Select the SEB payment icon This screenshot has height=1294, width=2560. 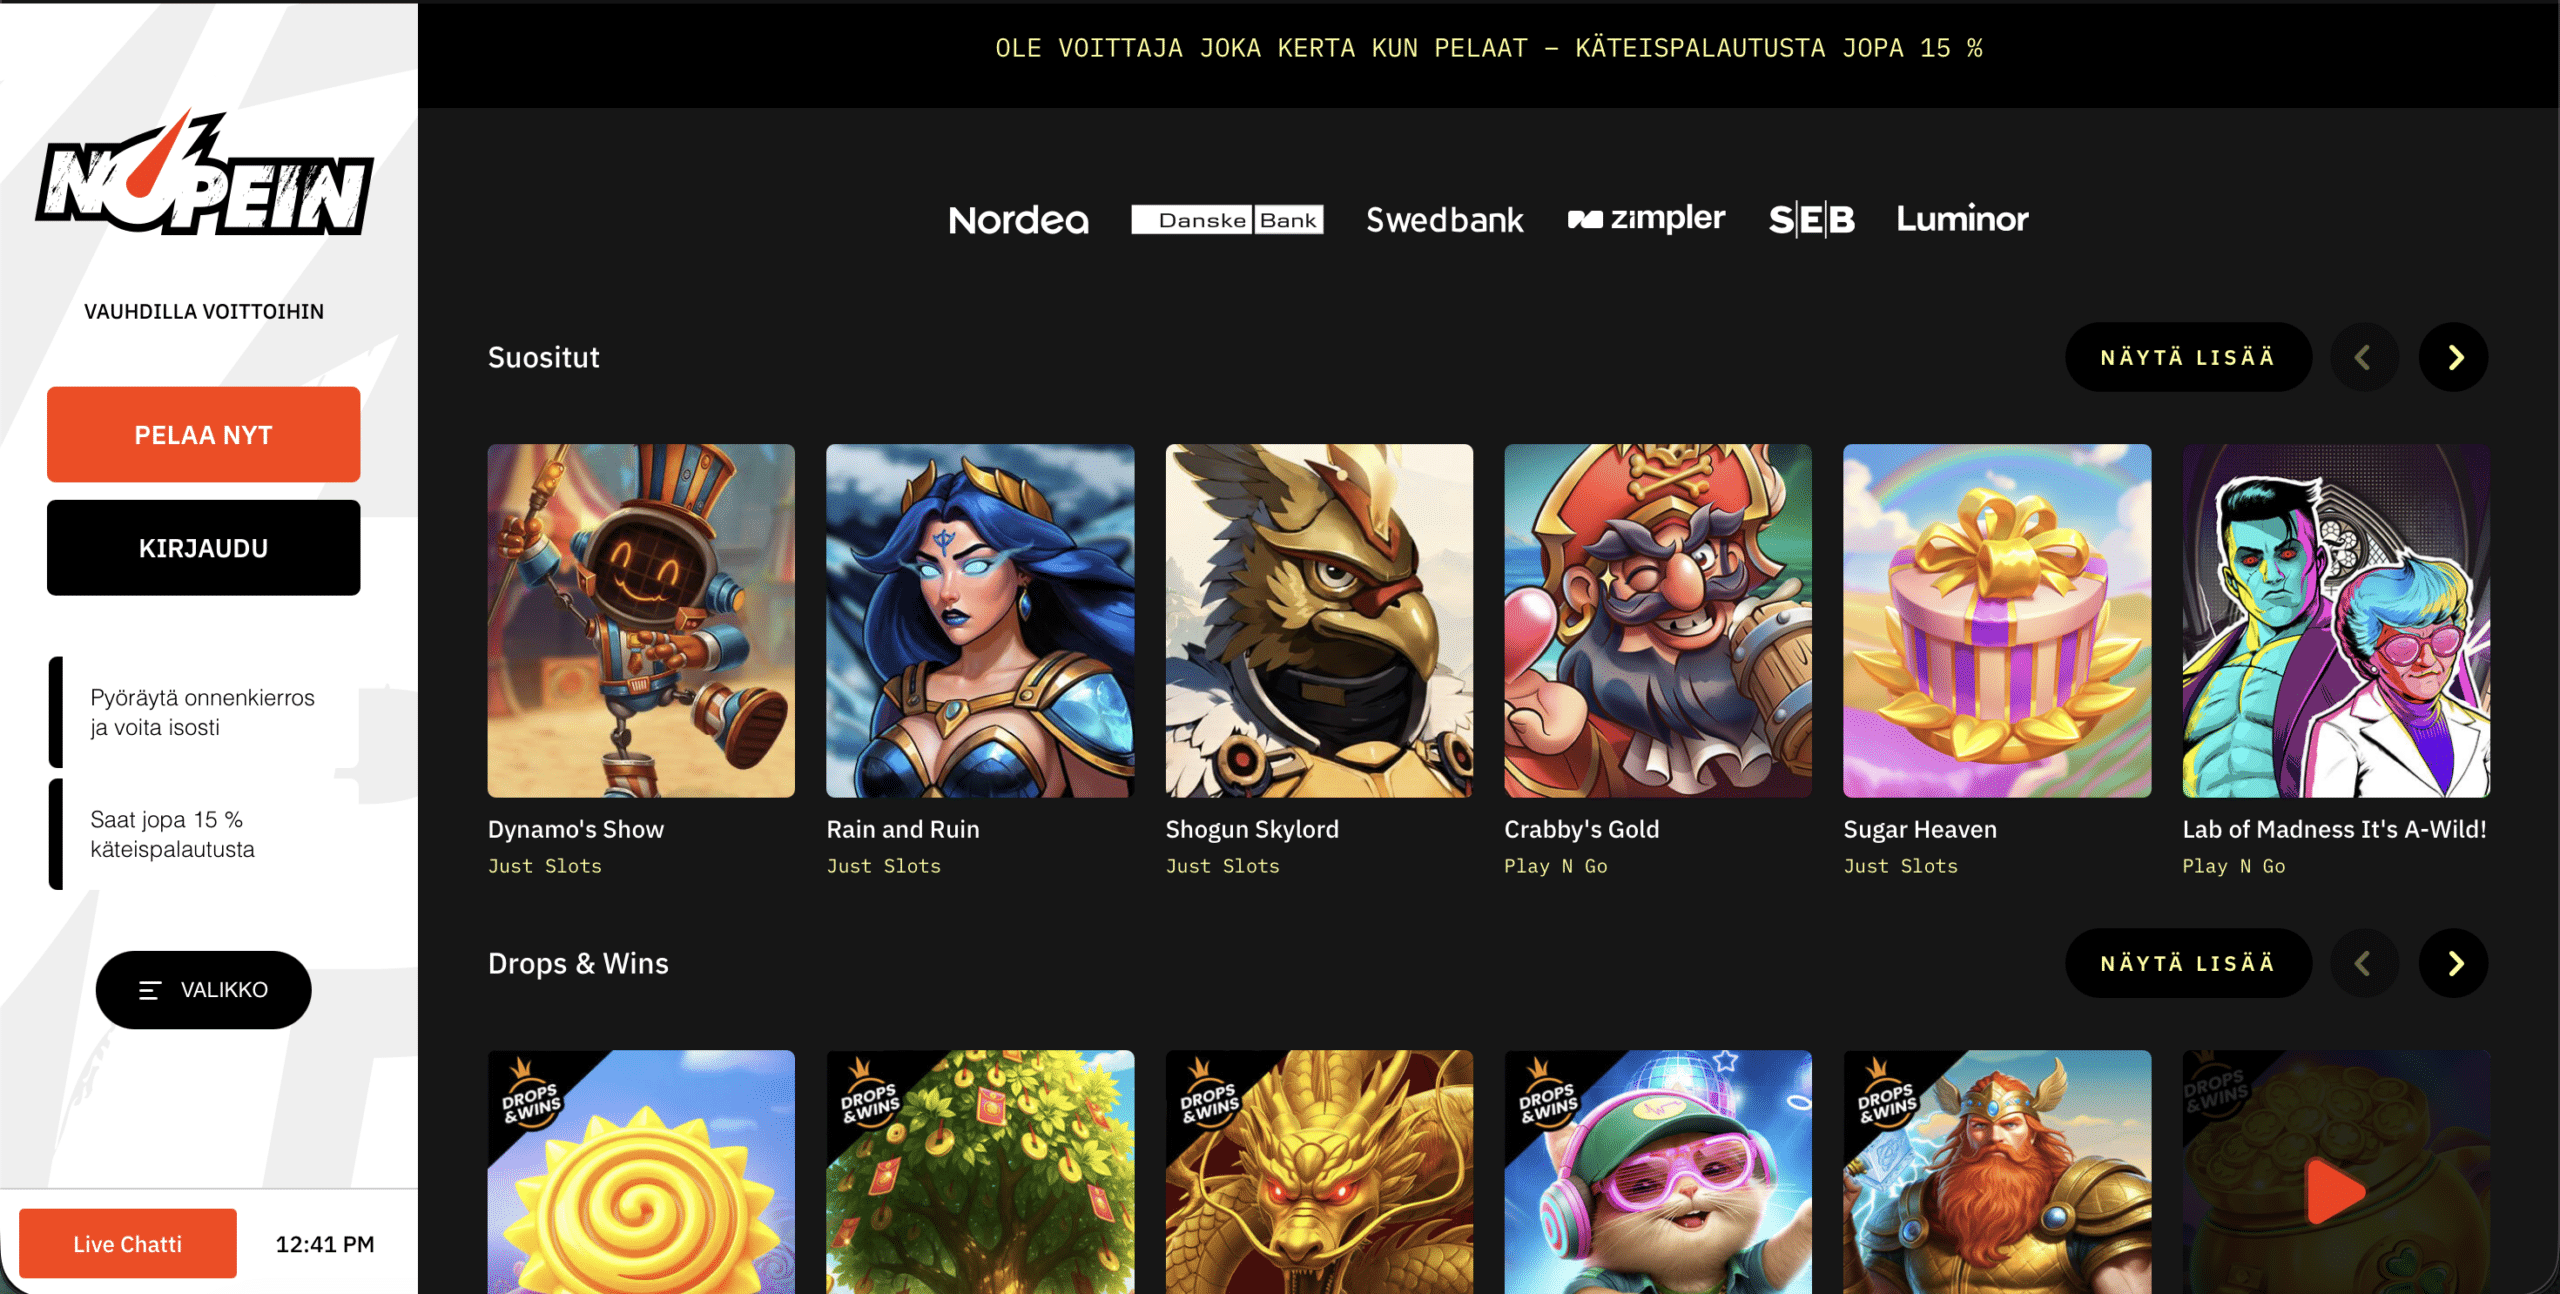(x=1812, y=219)
